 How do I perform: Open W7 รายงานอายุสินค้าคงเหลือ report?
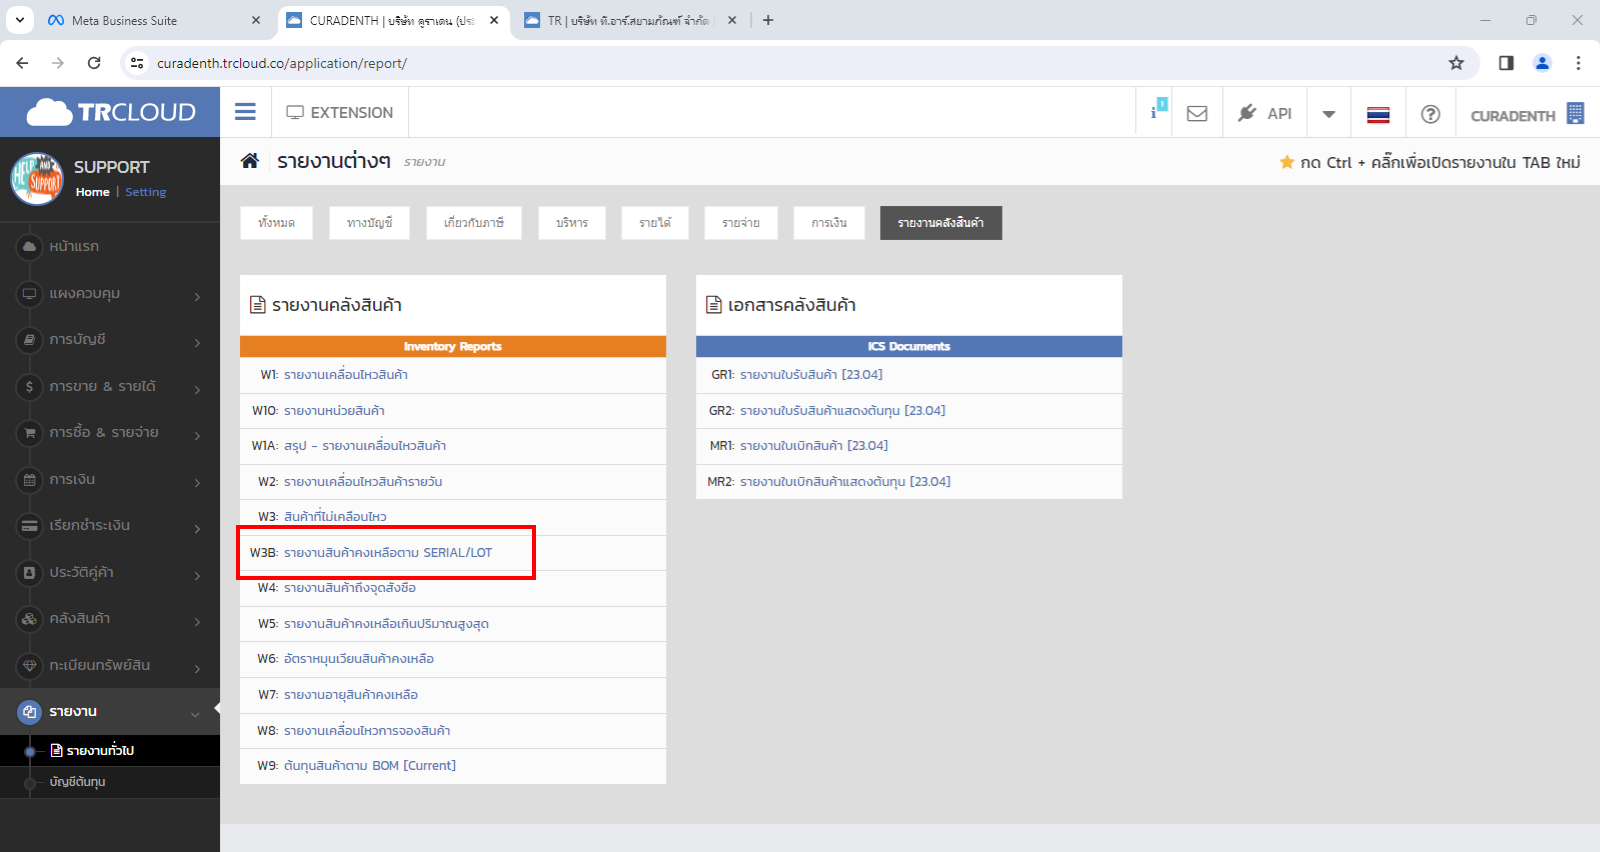pyautogui.click(x=351, y=695)
